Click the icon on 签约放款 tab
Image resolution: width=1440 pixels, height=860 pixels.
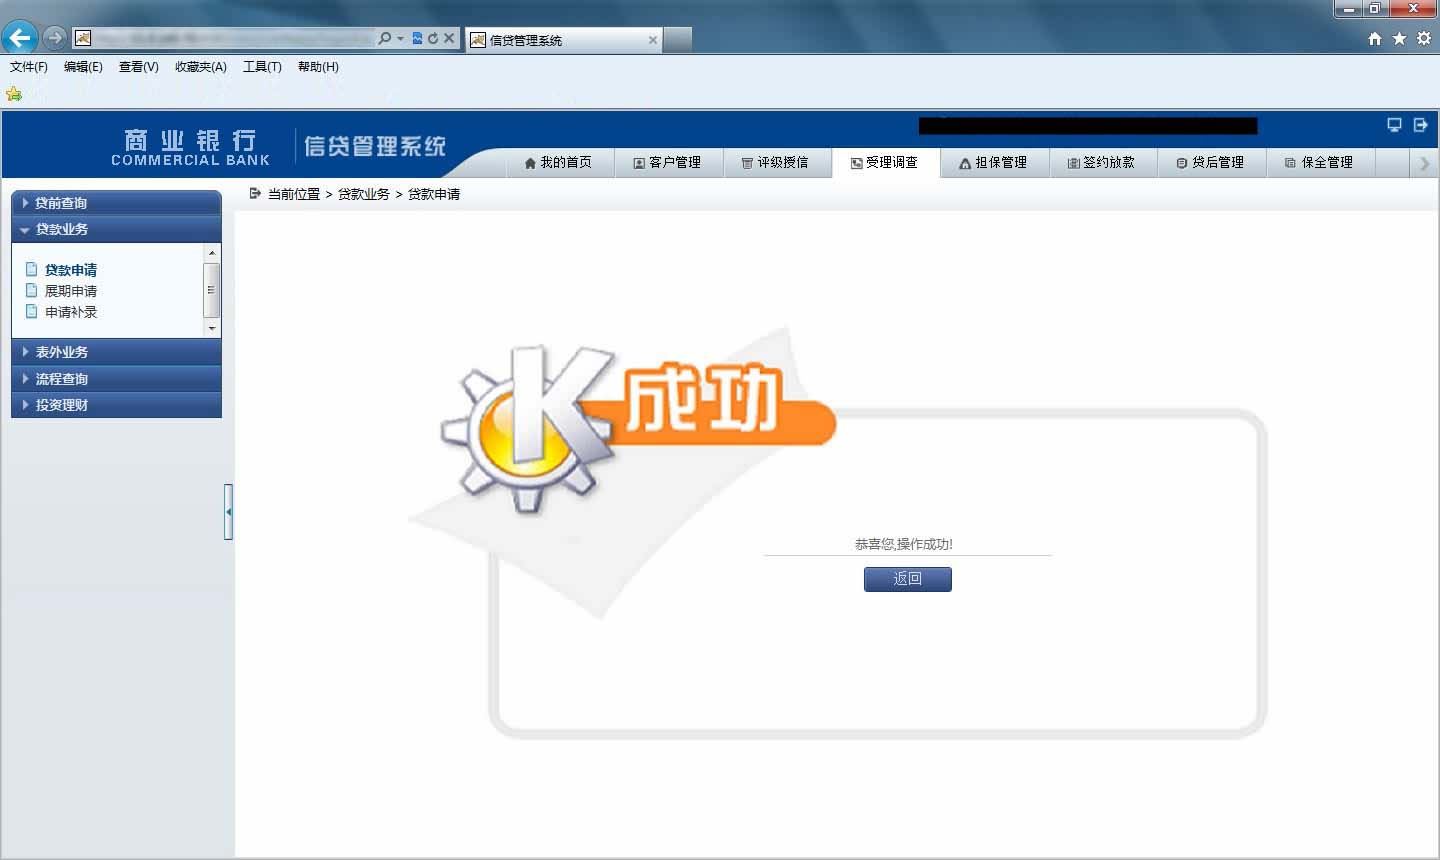point(1074,163)
